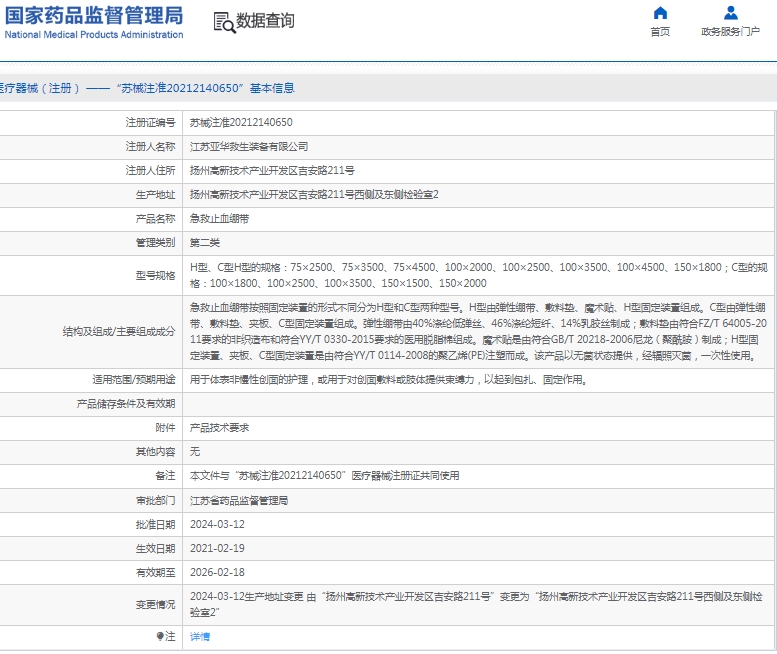Screen dimensions: 777x654
Task: Click the 政务服务门户 text link
Action: (x=730, y=32)
